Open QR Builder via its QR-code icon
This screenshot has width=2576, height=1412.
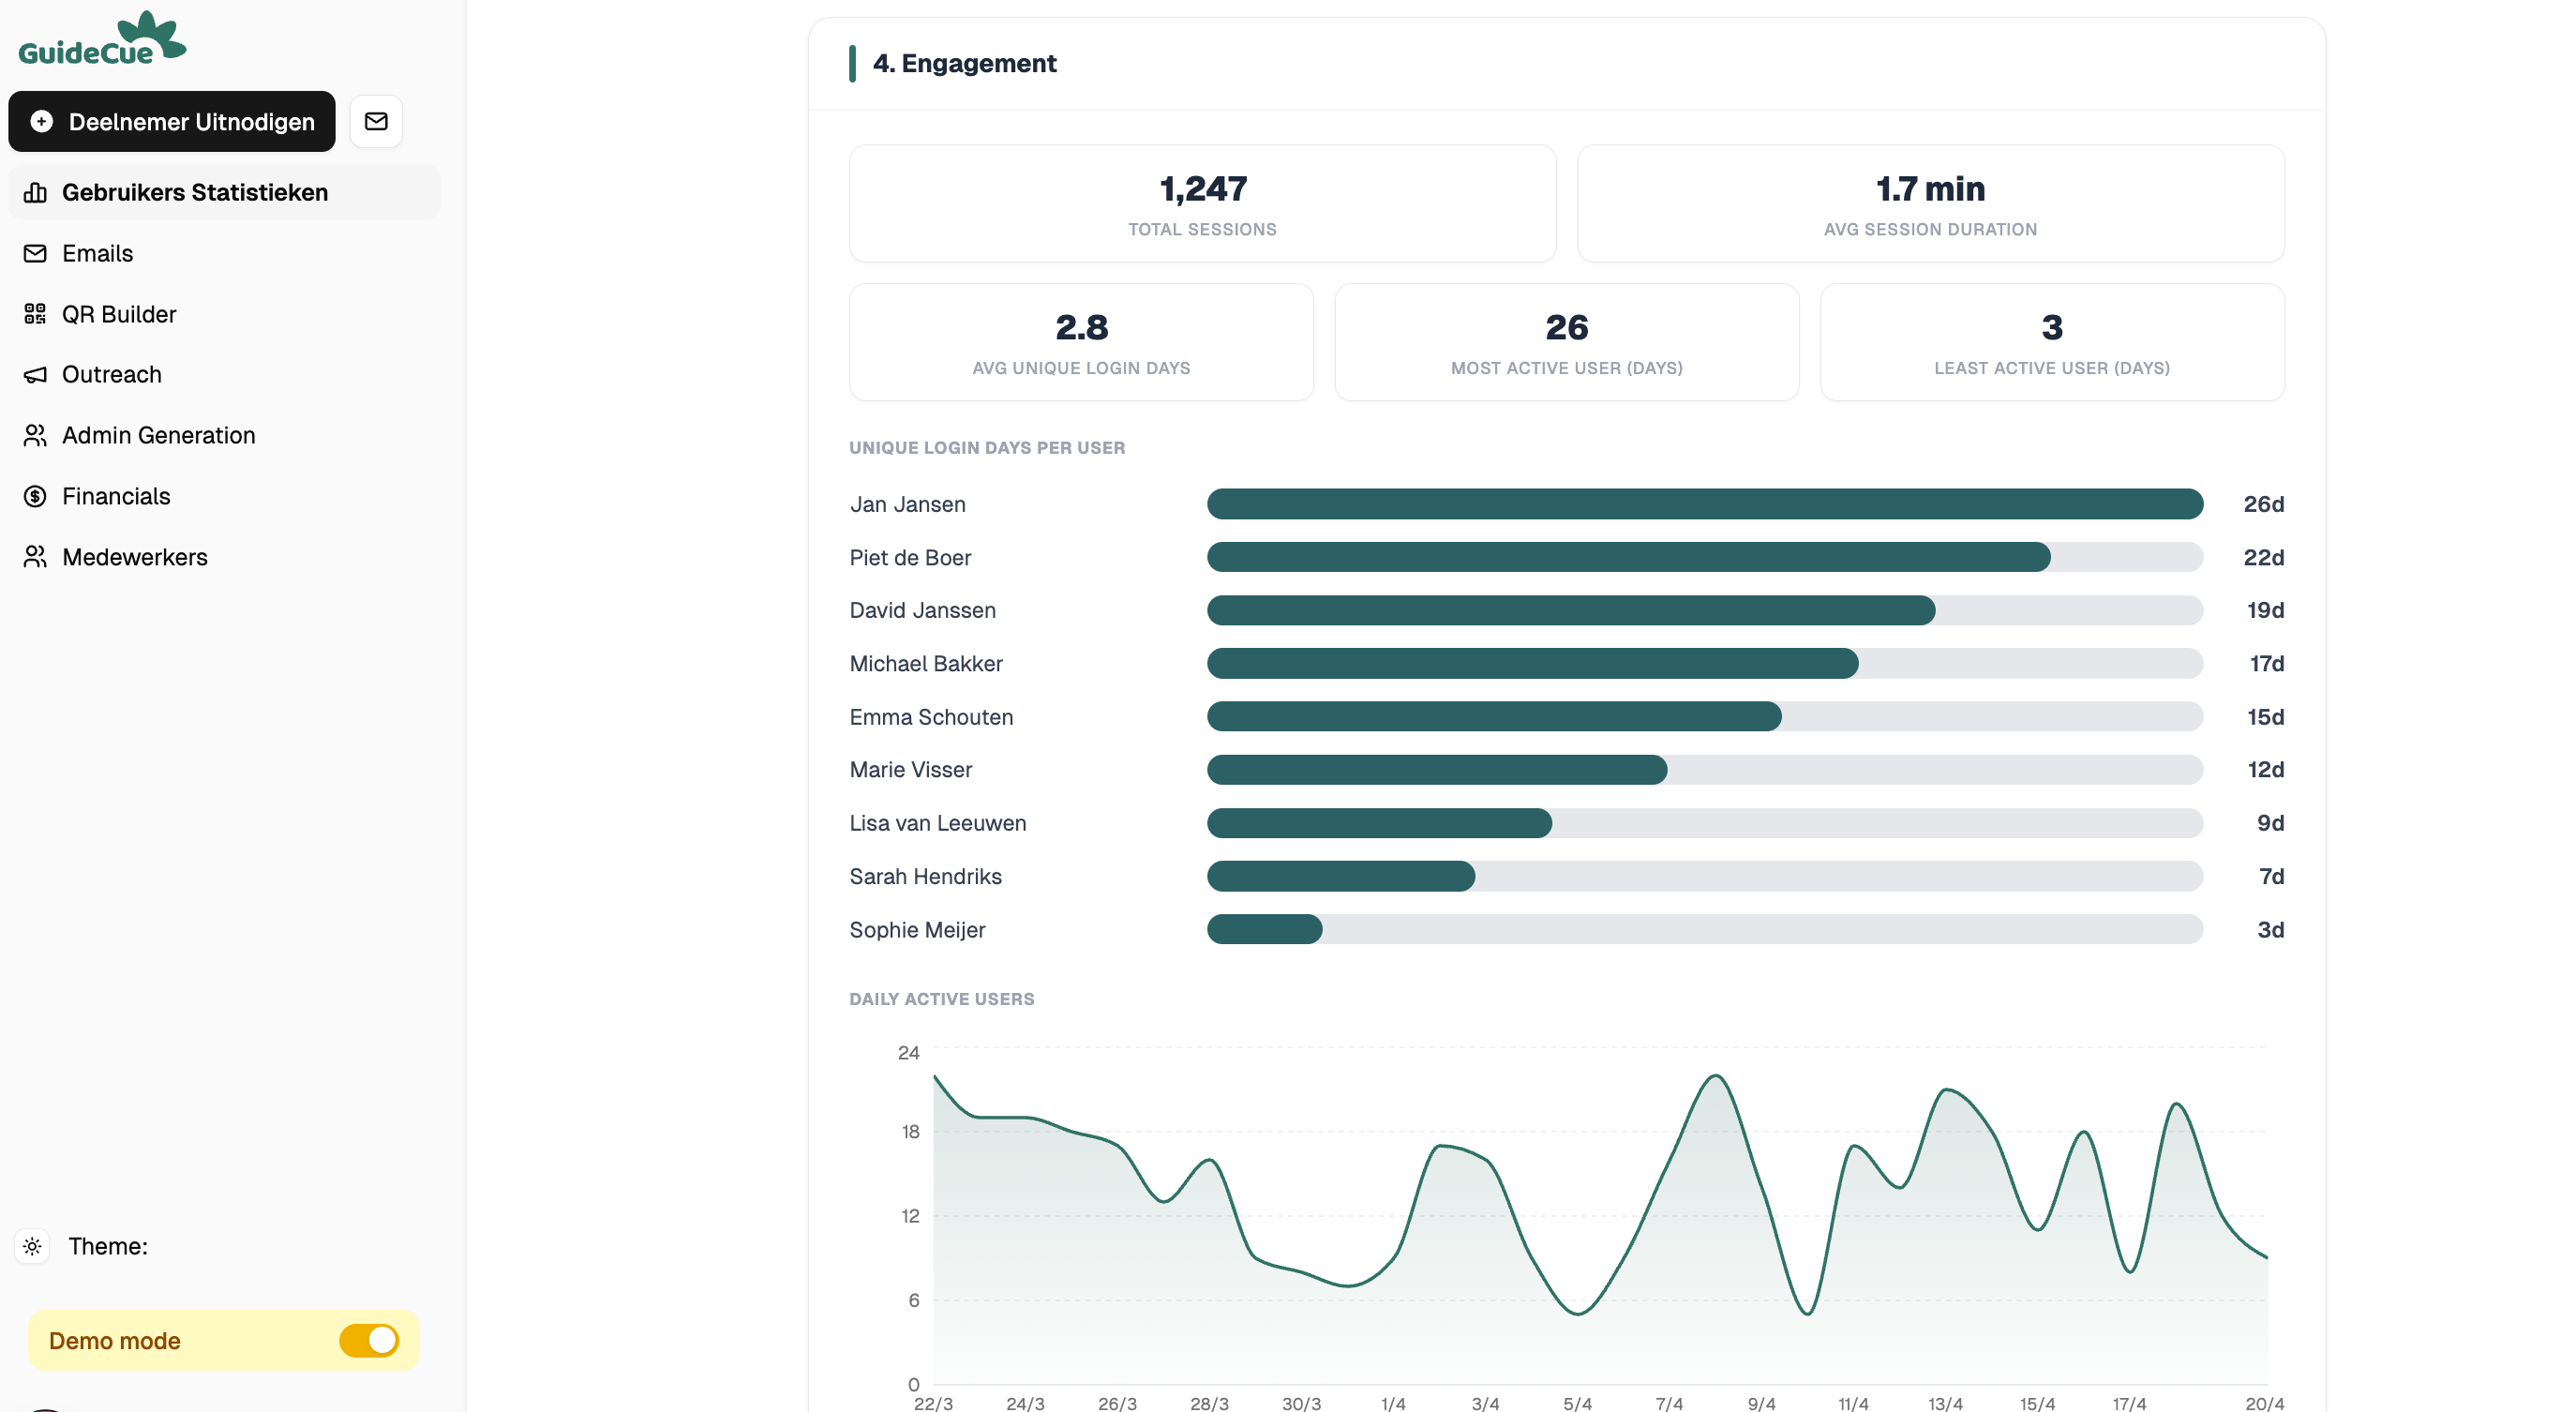pos(34,313)
